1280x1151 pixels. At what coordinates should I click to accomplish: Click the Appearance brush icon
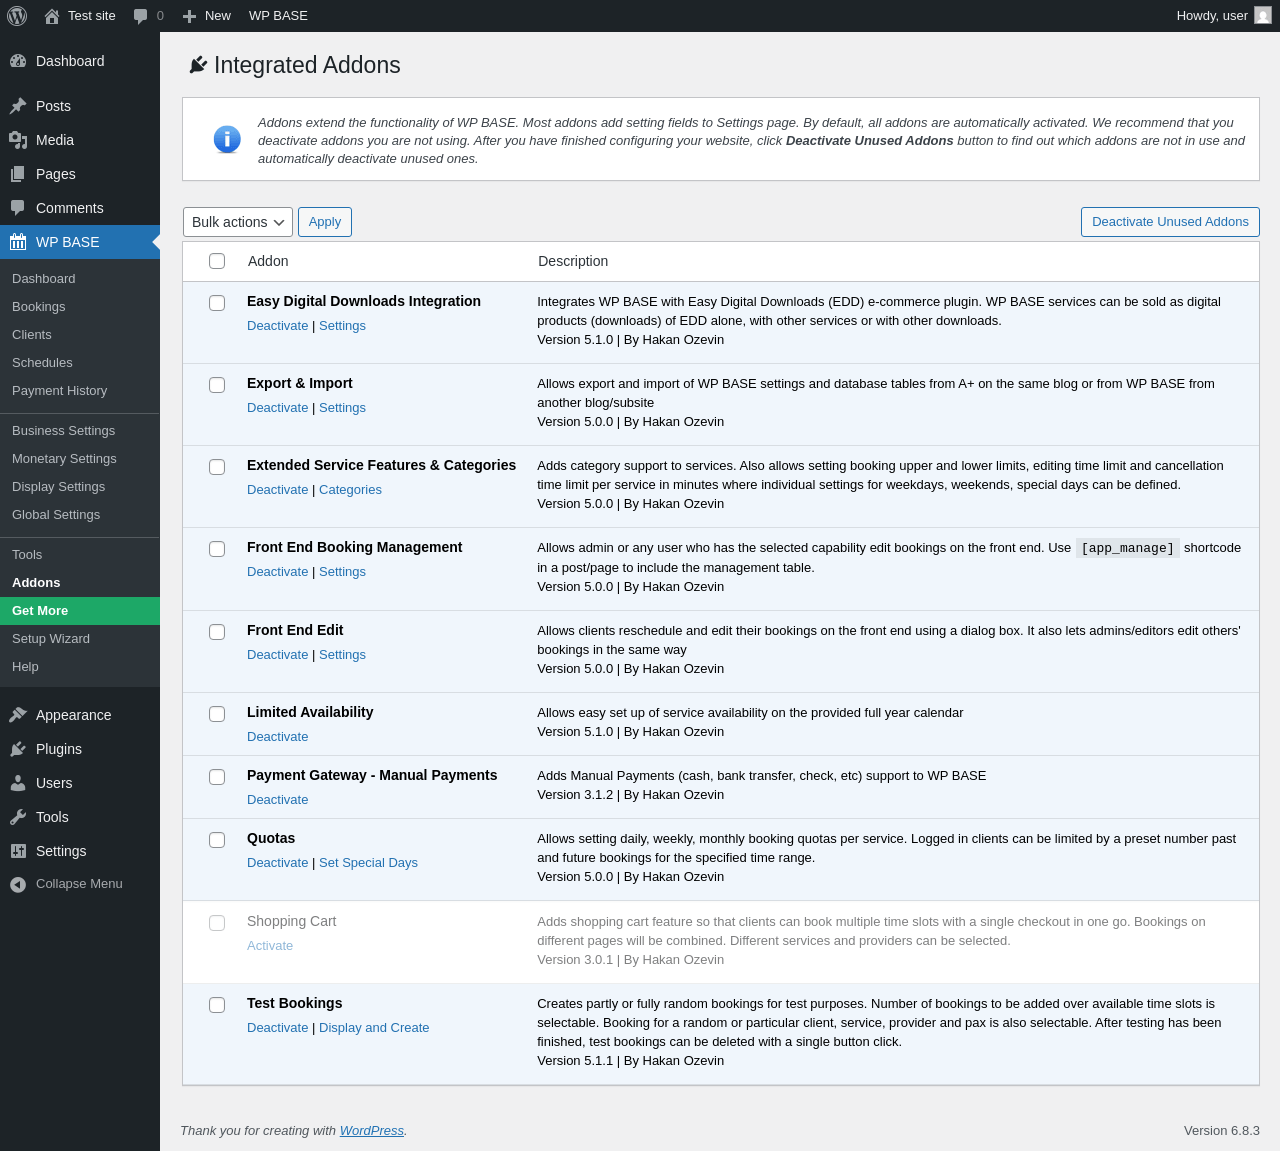pyautogui.click(x=18, y=715)
